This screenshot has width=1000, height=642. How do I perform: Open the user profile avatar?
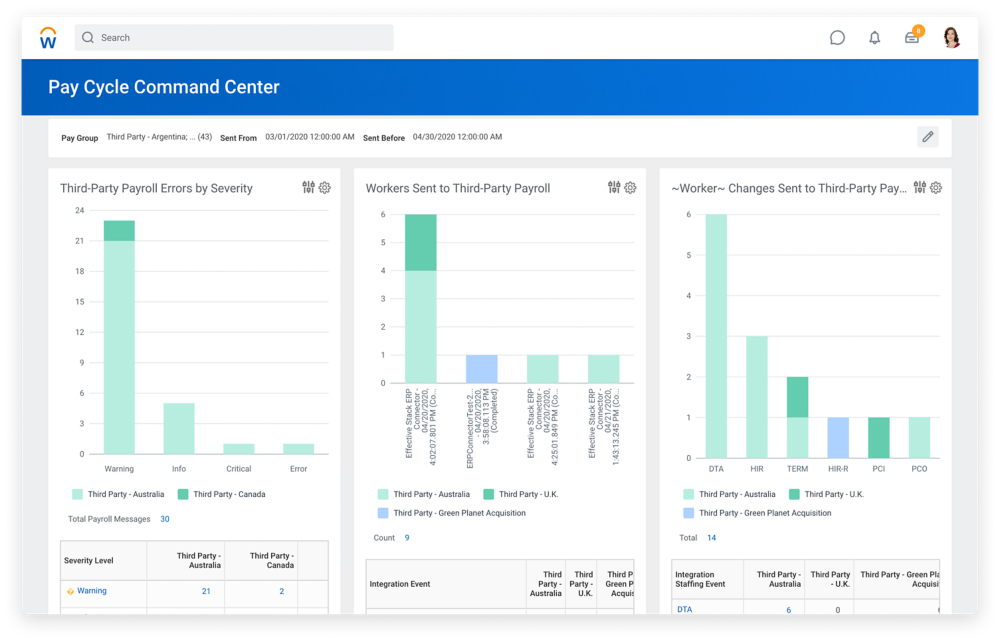(x=951, y=38)
